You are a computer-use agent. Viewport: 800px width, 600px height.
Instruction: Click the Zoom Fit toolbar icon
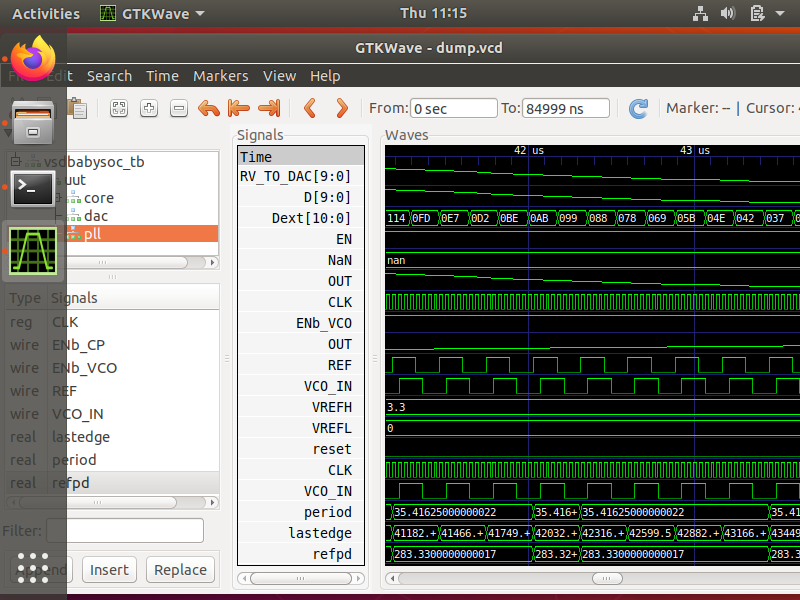tap(119, 108)
